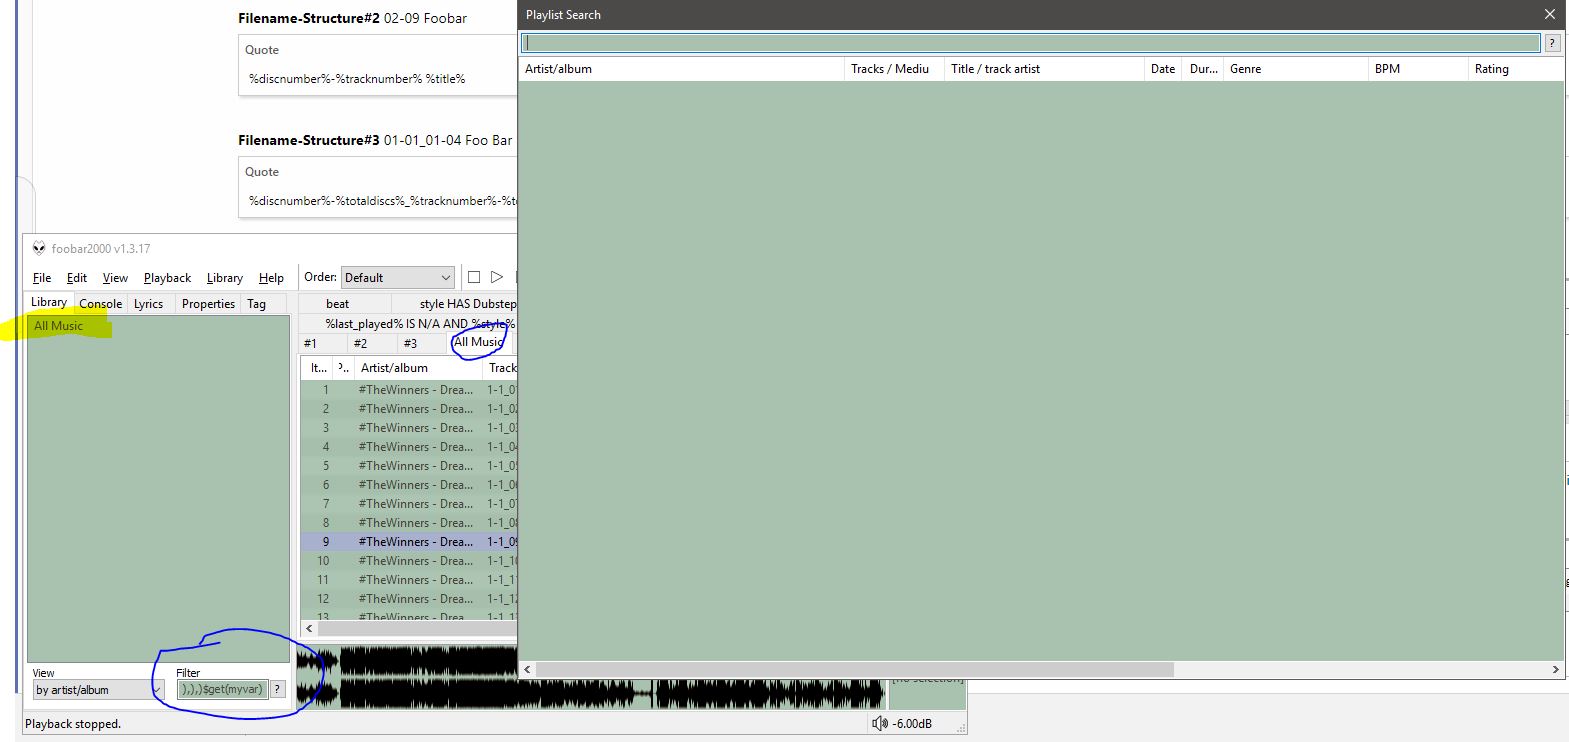Sort by Title / track artist column
The image size is (1569, 742).
point(1045,69)
